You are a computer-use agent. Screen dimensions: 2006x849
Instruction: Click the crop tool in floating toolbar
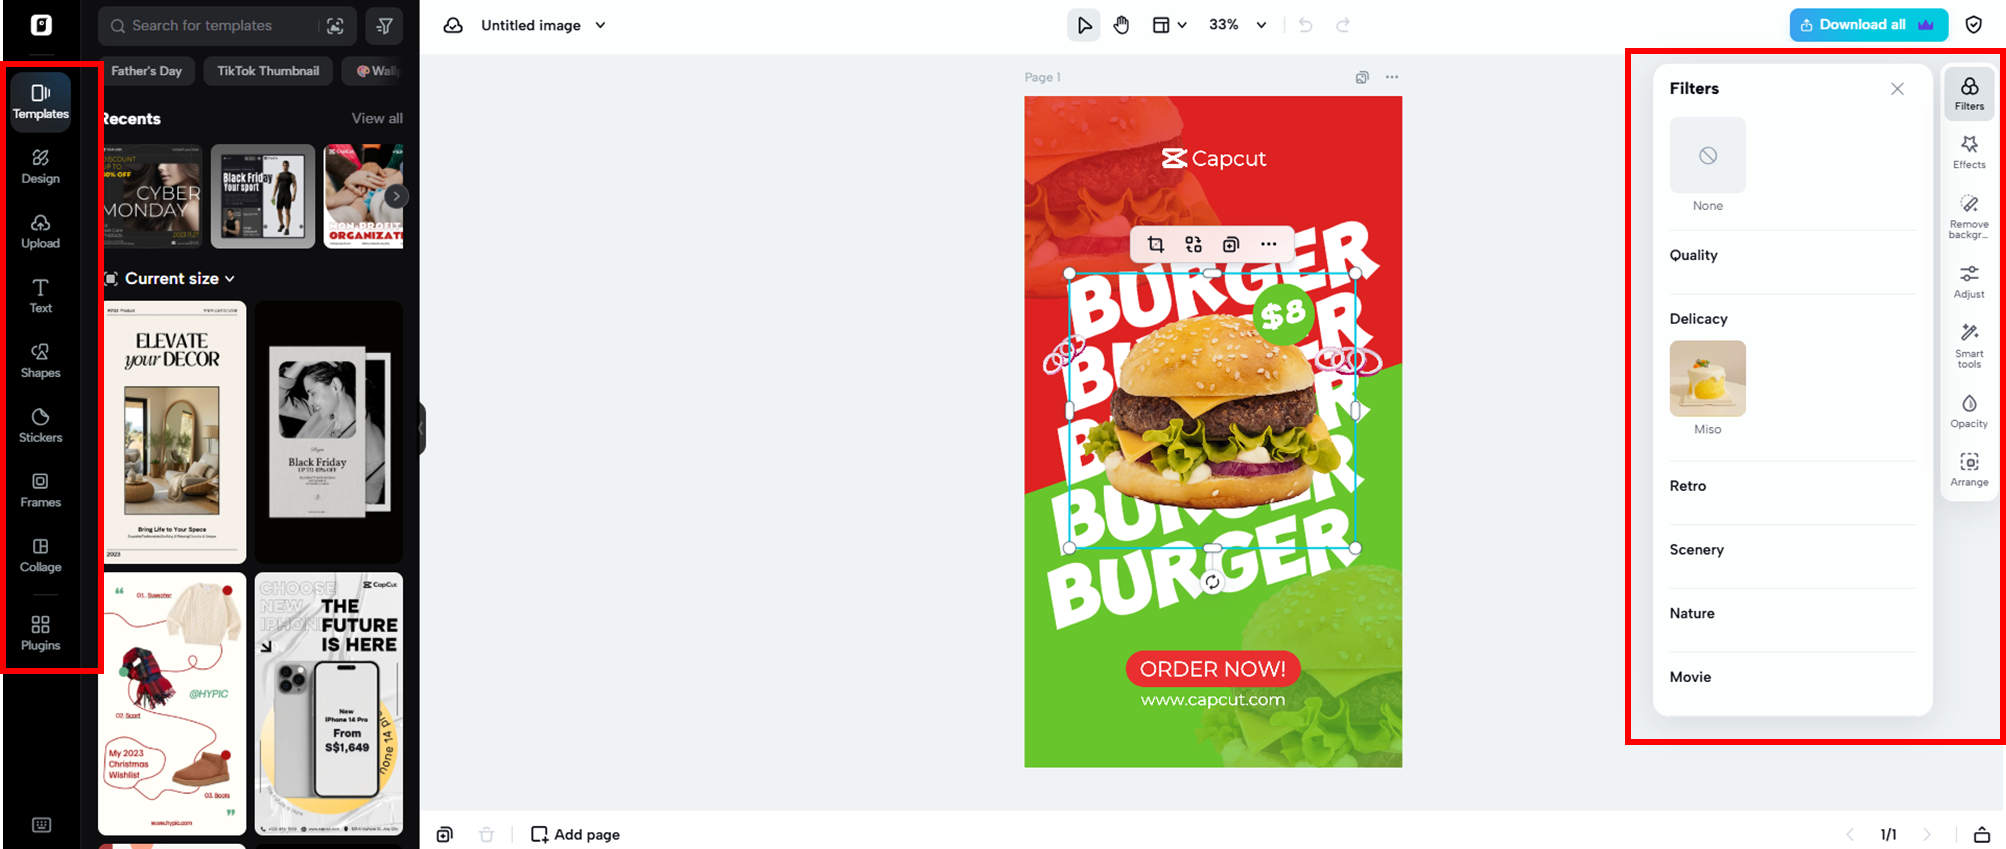click(x=1156, y=244)
